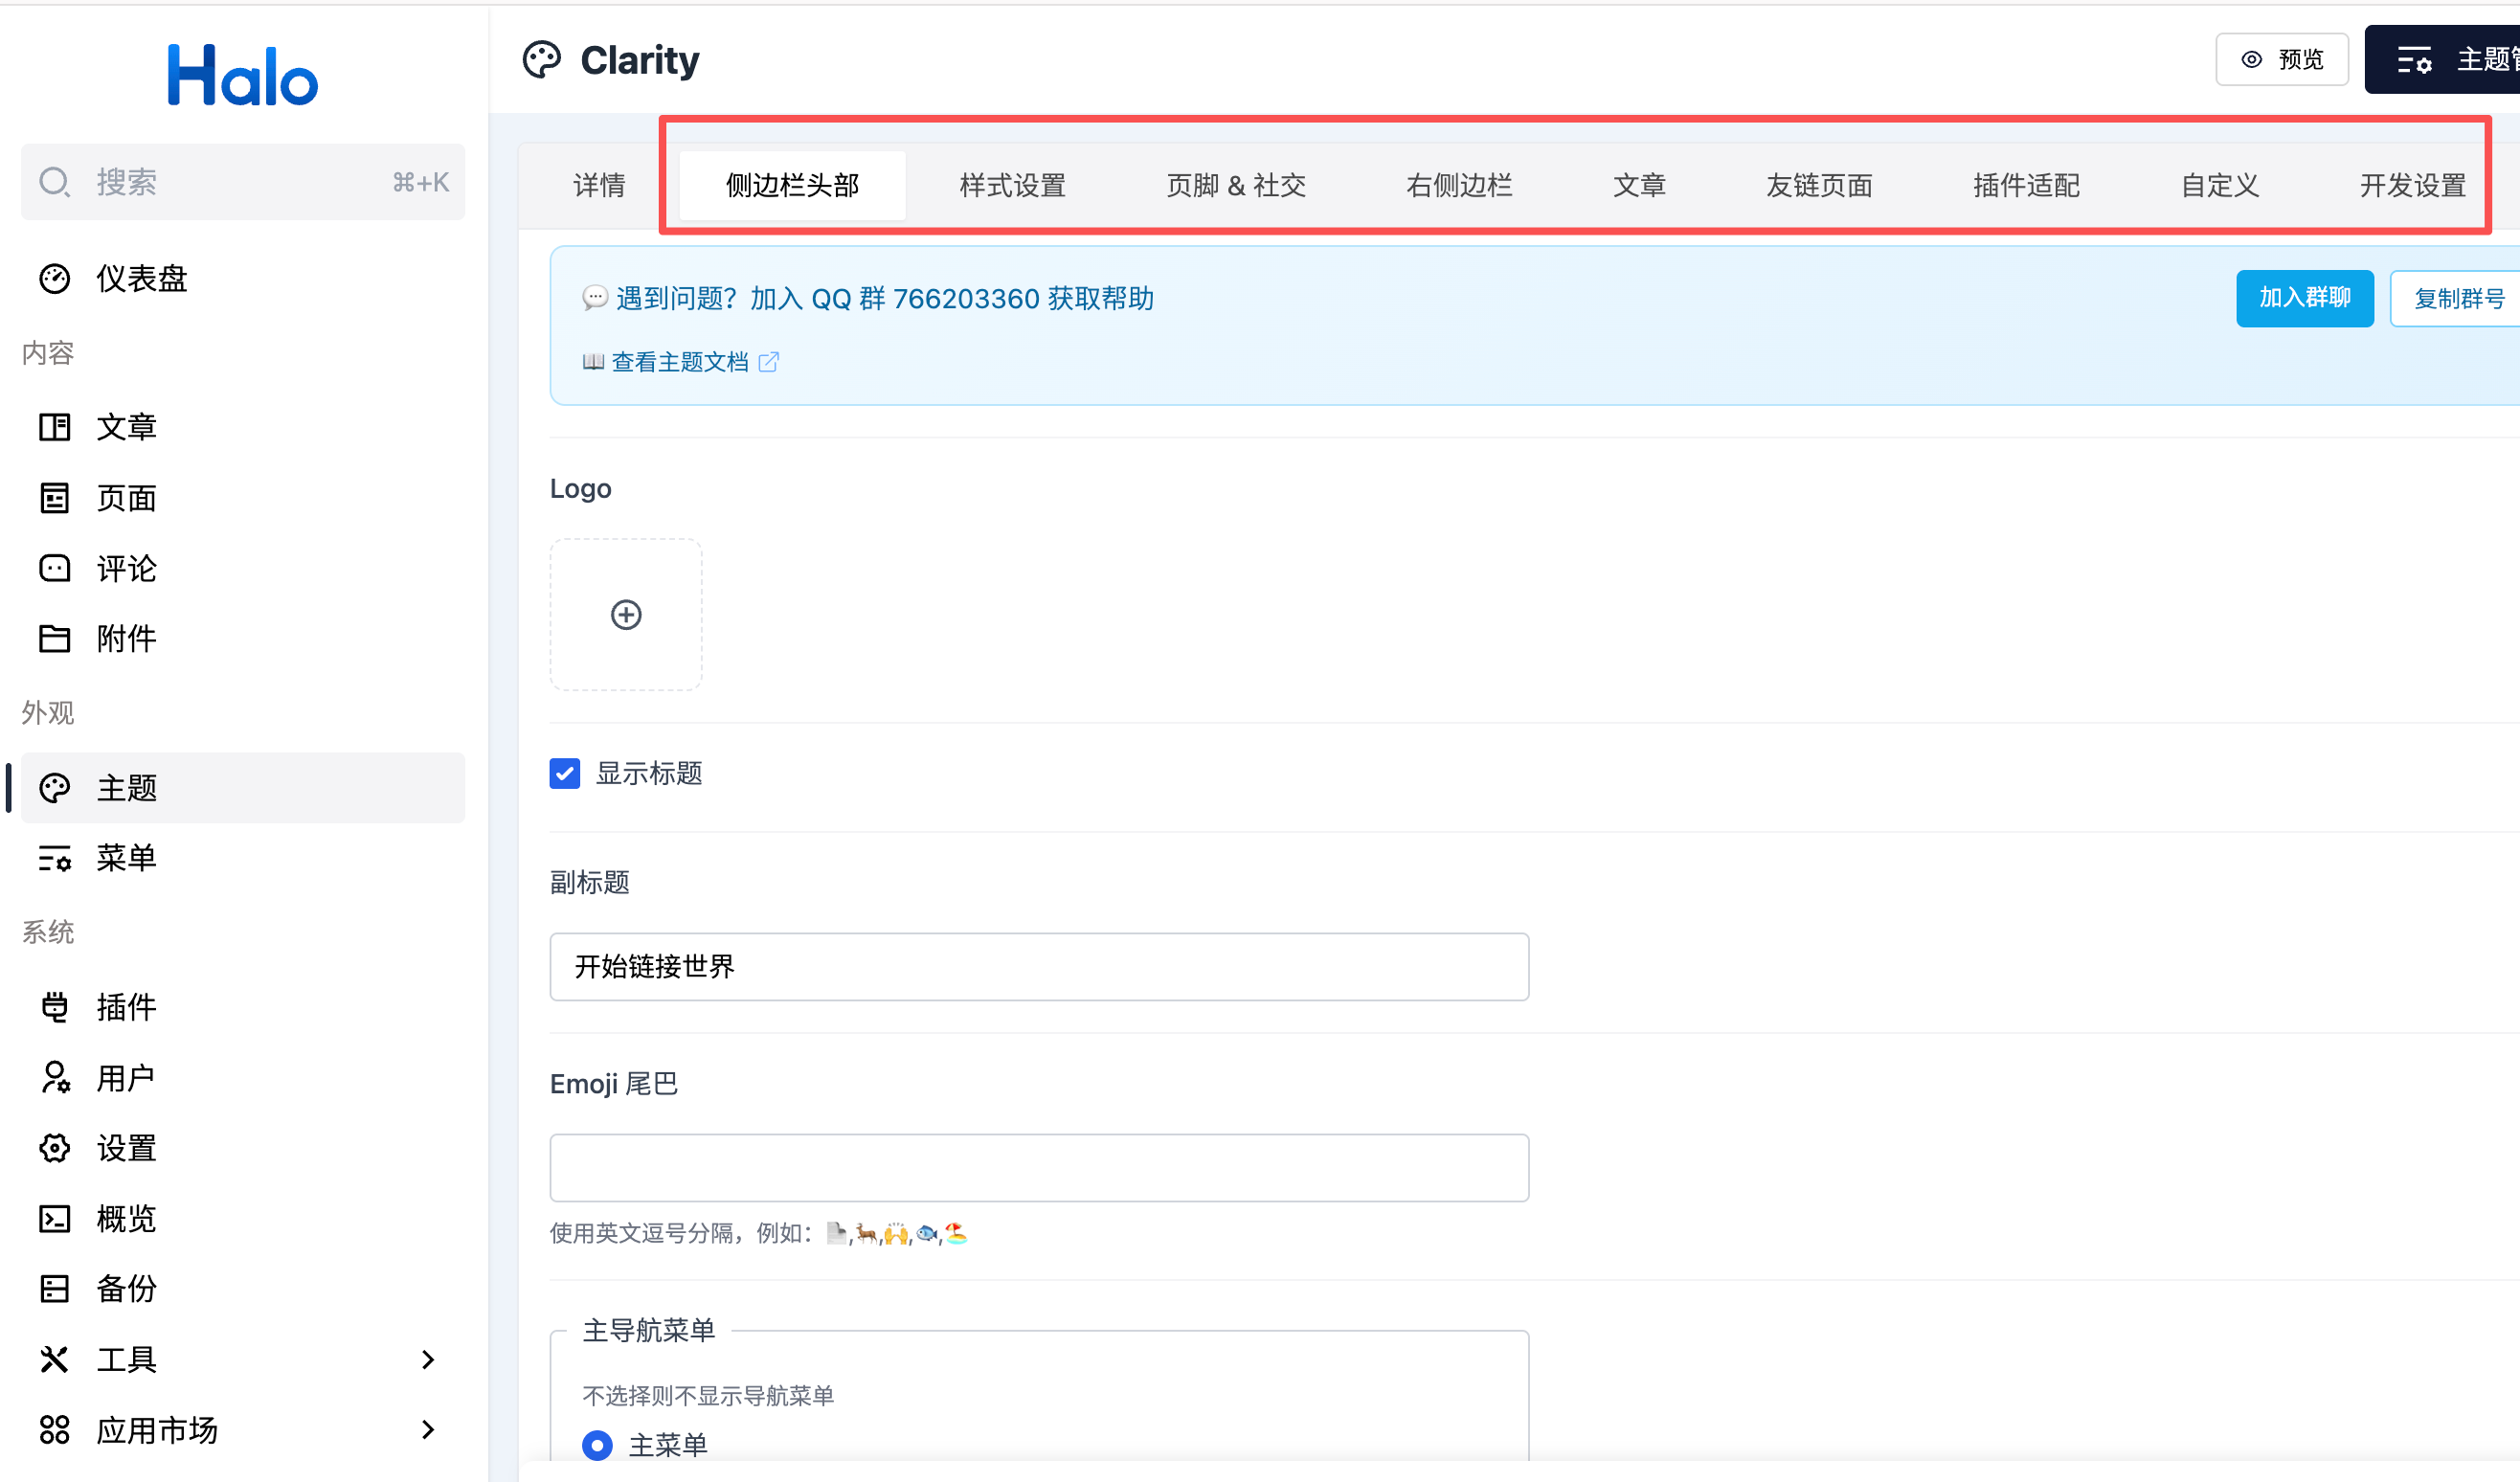Click the Settings (设置) gear icon

[54, 1148]
